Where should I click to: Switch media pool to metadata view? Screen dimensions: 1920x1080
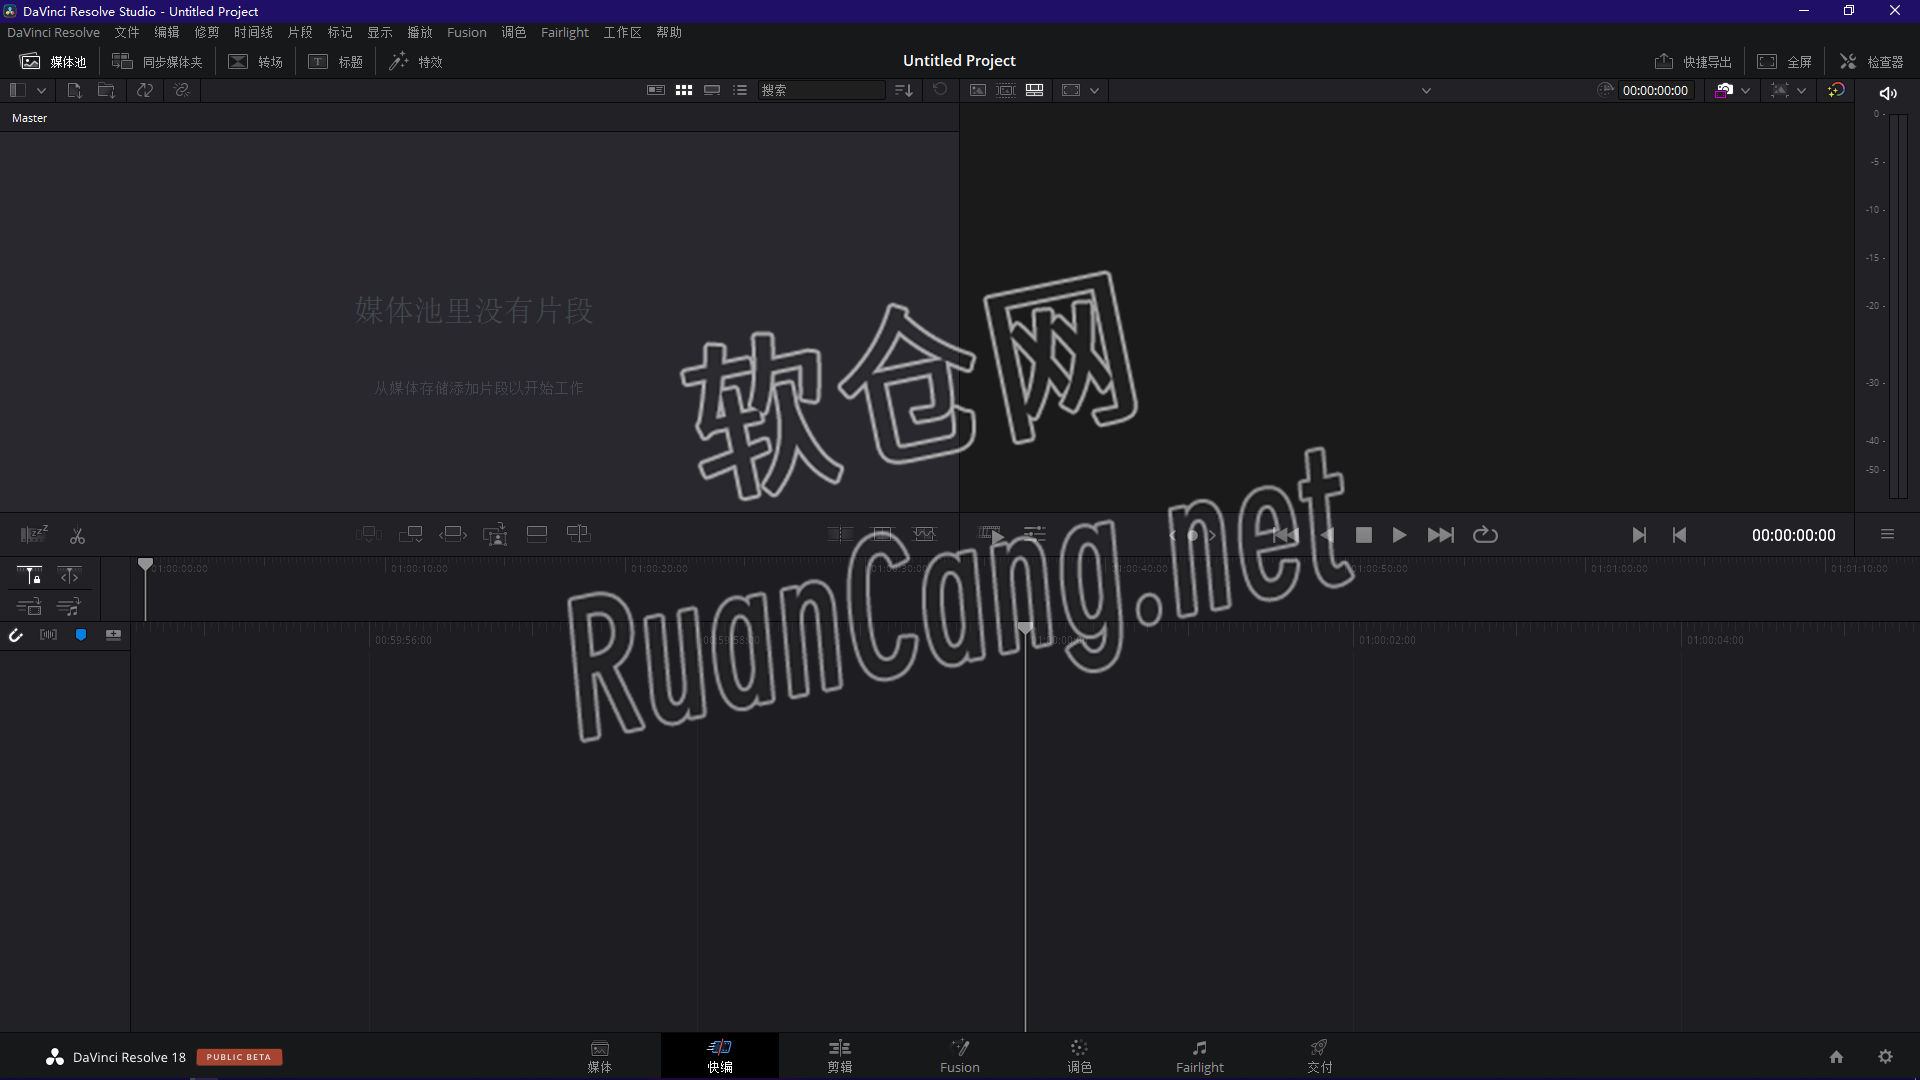[x=656, y=90]
